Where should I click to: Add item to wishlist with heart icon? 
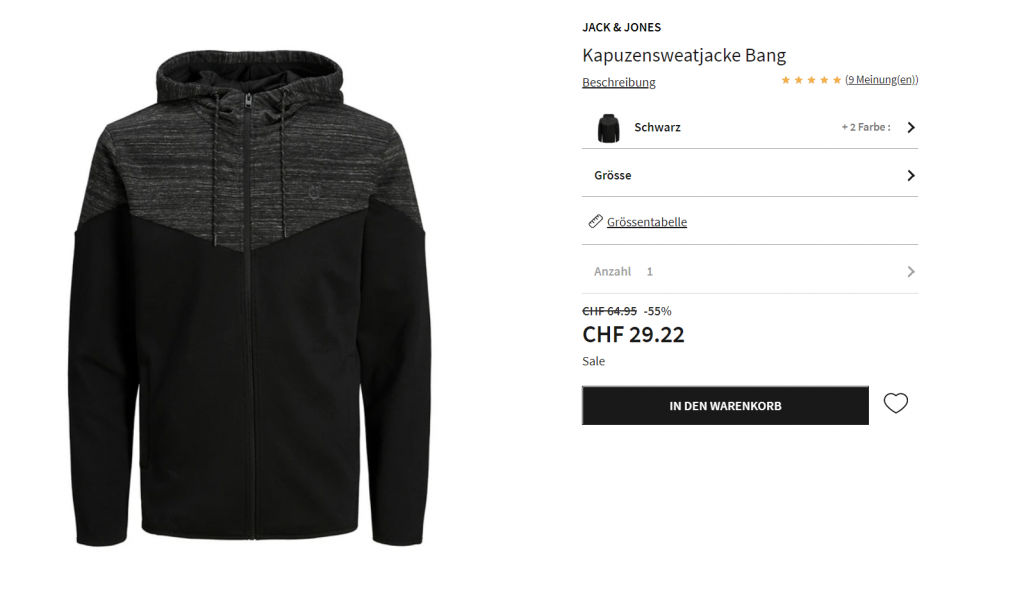coord(895,403)
